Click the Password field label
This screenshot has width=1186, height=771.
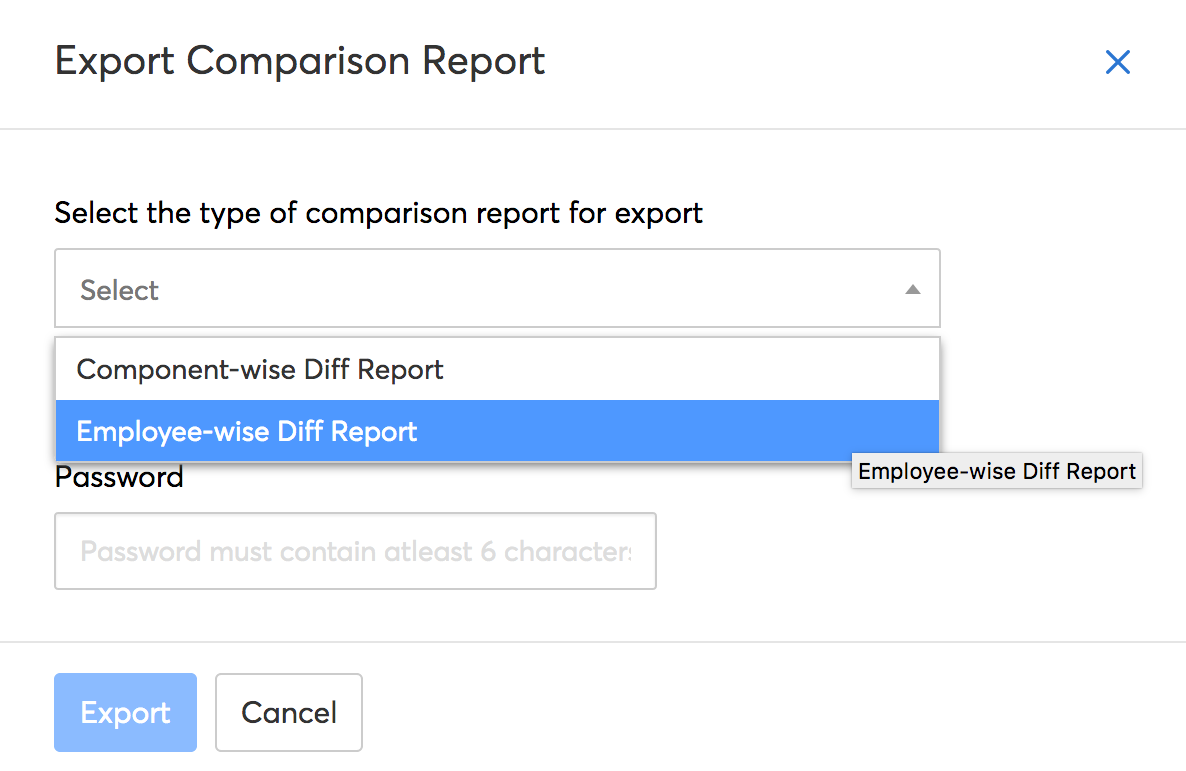tap(118, 477)
